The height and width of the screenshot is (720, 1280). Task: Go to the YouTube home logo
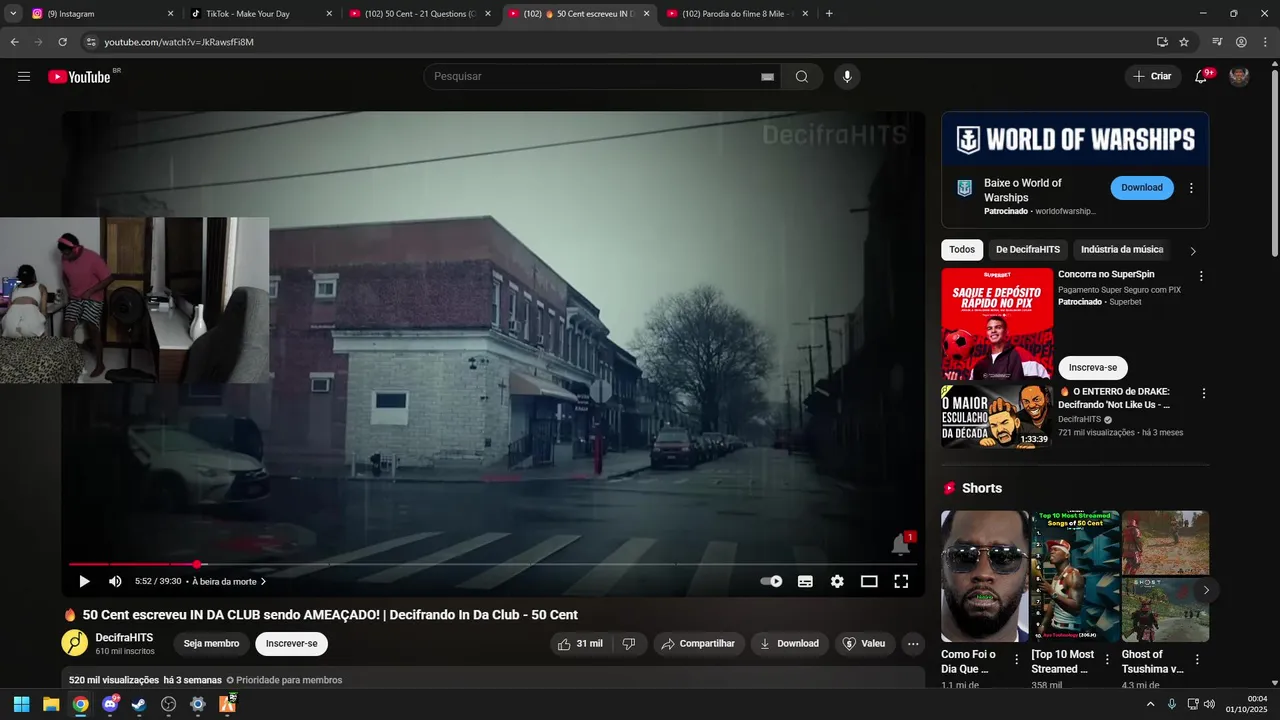point(79,77)
